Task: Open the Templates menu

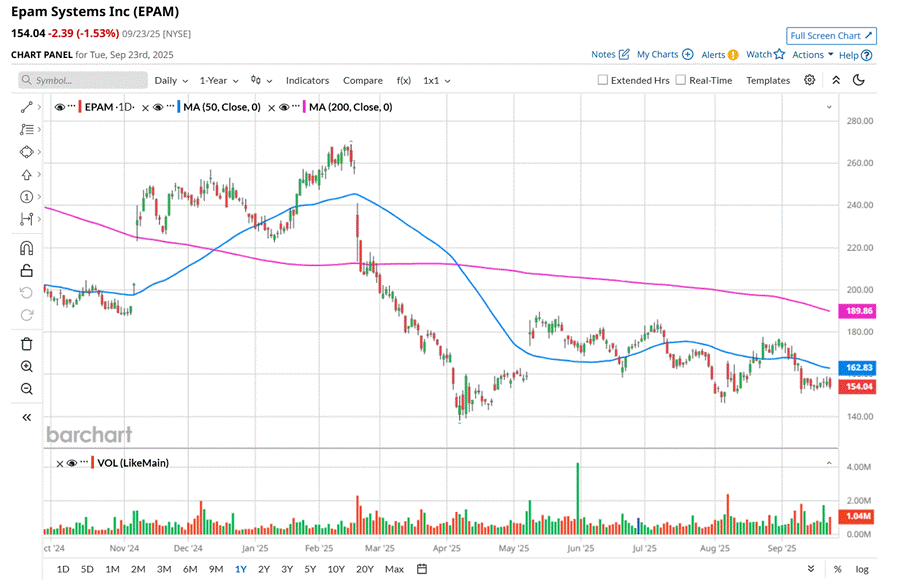Action: pos(768,81)
